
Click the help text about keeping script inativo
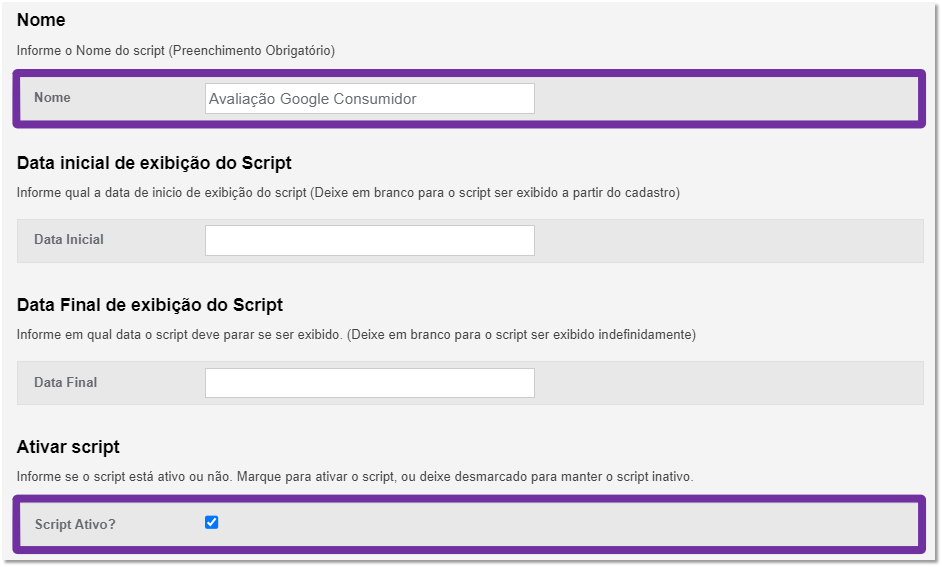(x=355, y=476)
